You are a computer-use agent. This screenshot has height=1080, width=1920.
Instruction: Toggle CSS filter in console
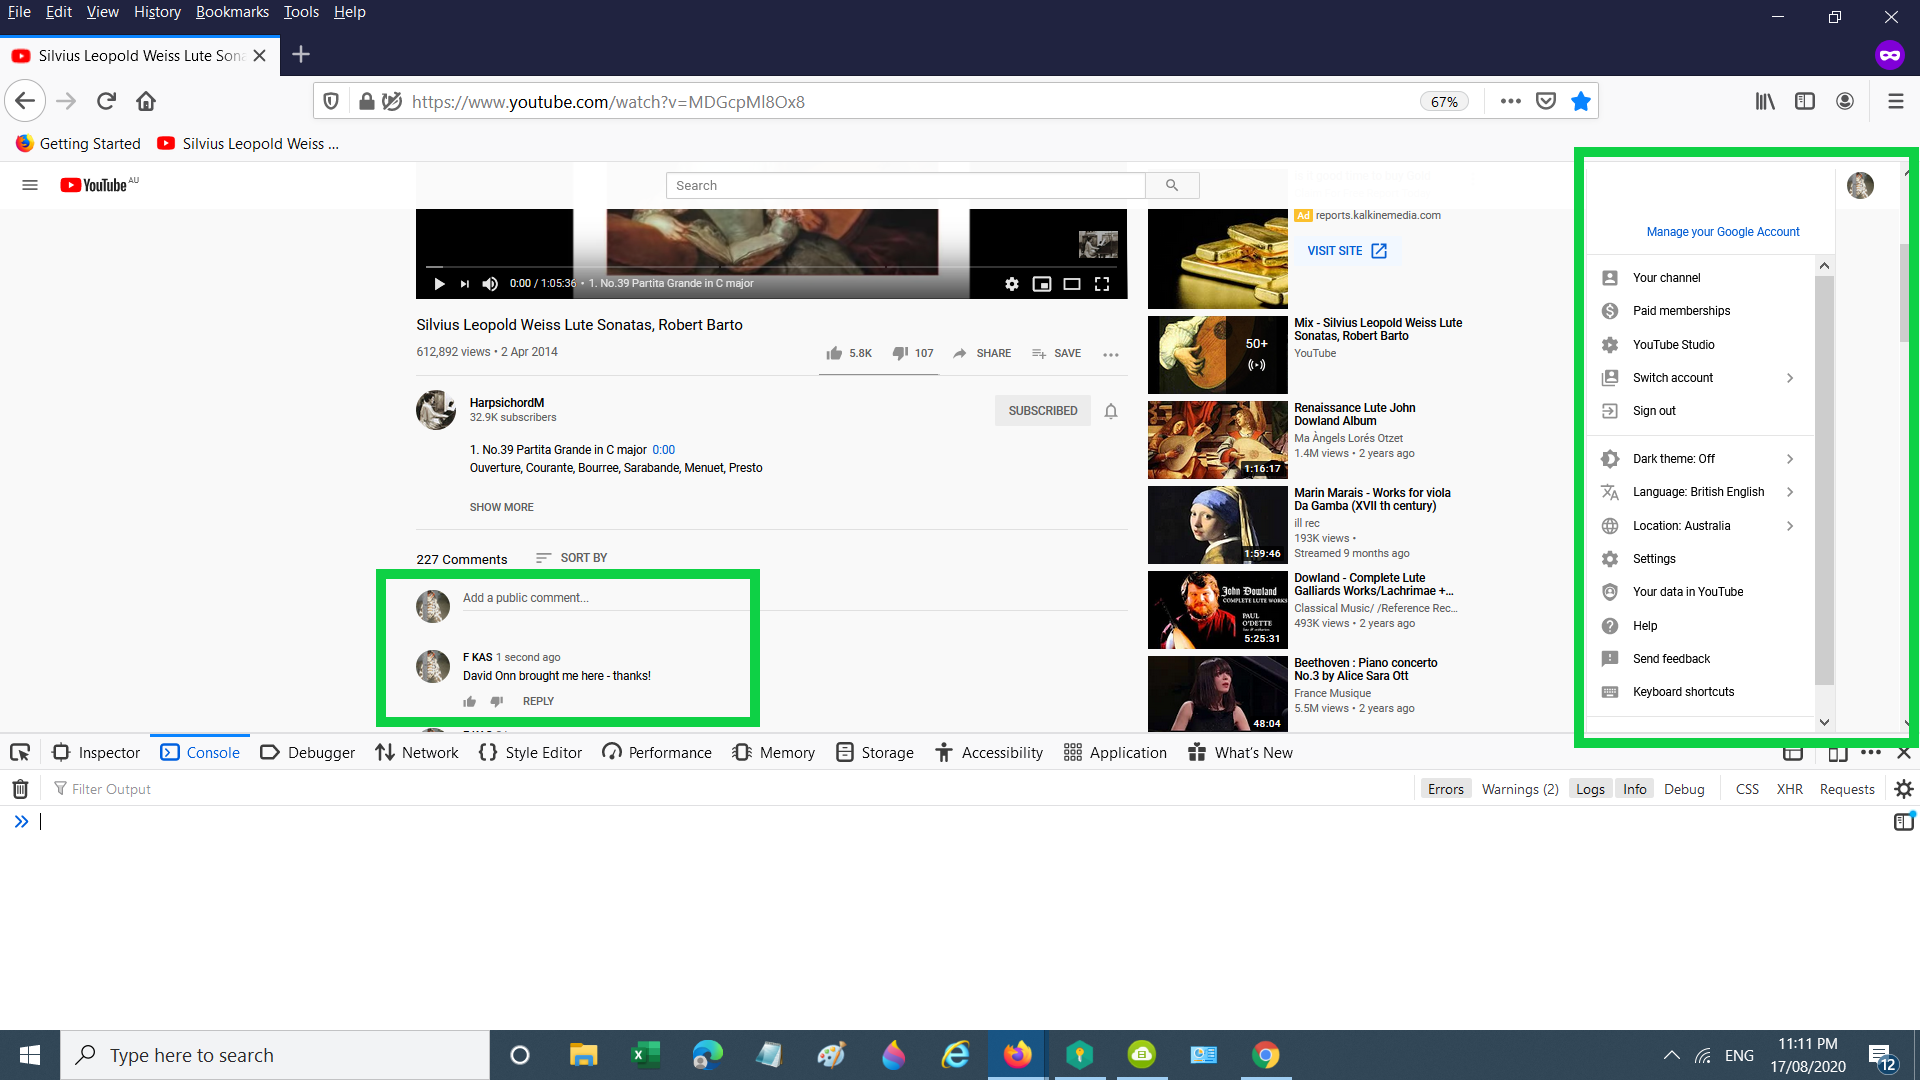pos(1747,789)
